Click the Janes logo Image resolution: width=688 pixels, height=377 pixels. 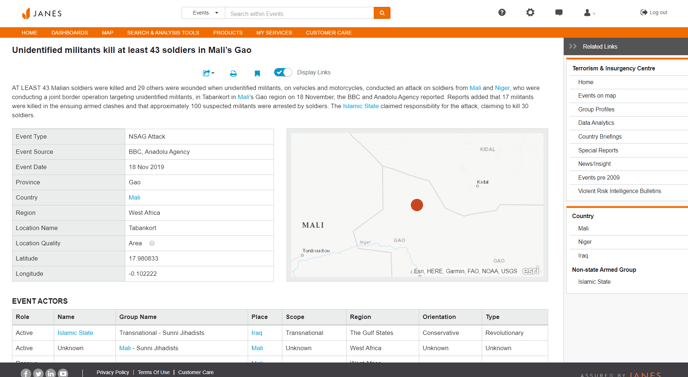pyautogui.click(x=42, y=14)
